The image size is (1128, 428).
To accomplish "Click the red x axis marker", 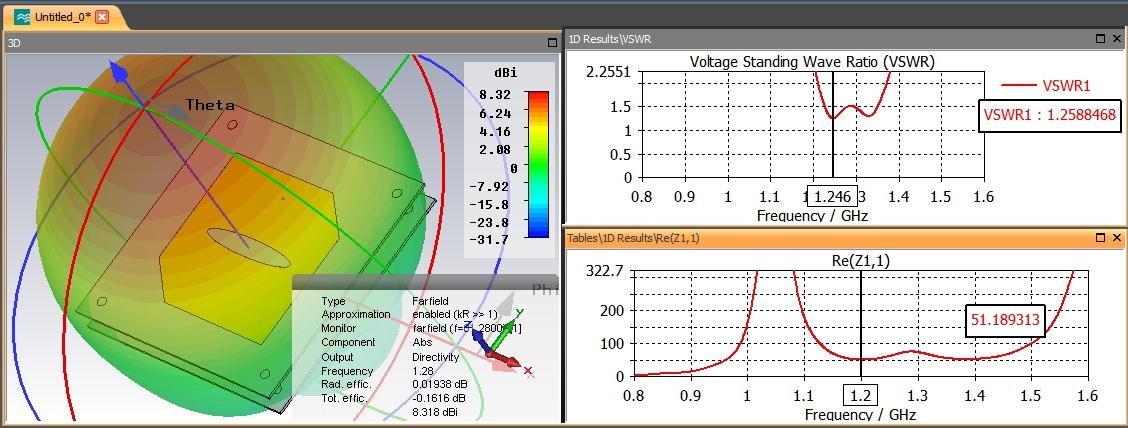I will pos(528,370).
